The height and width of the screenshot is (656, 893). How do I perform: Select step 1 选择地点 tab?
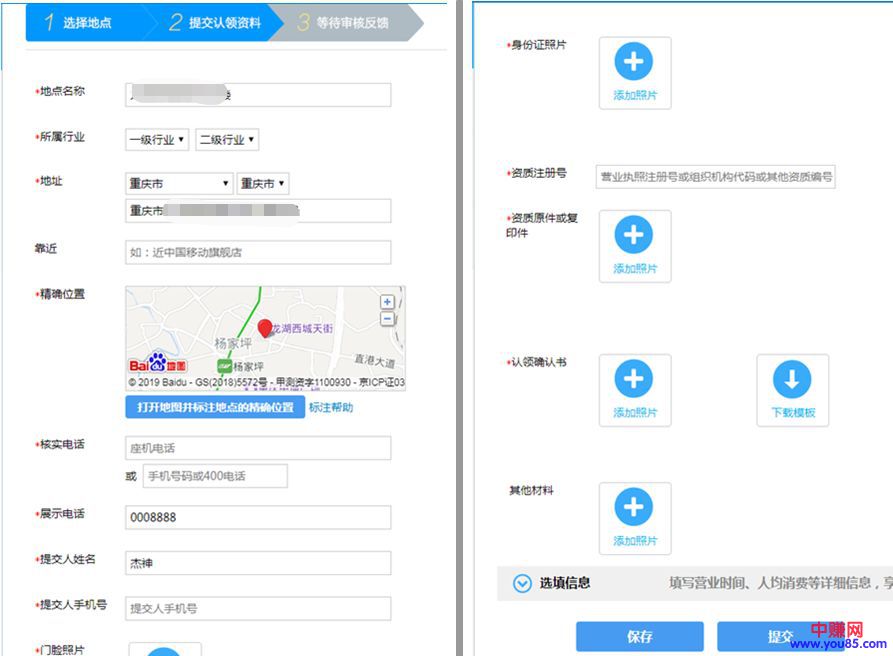[x=86, y=22]
